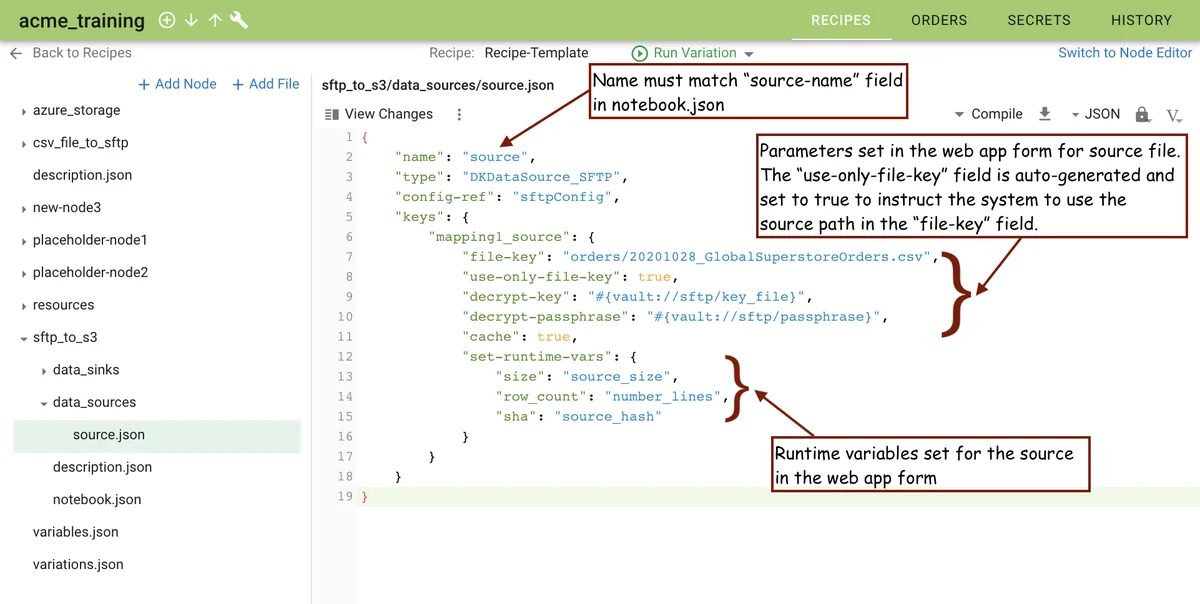1200x604 pixels.
Task: Select notebook.json in the file tree
Action: [x=97, y=500]
